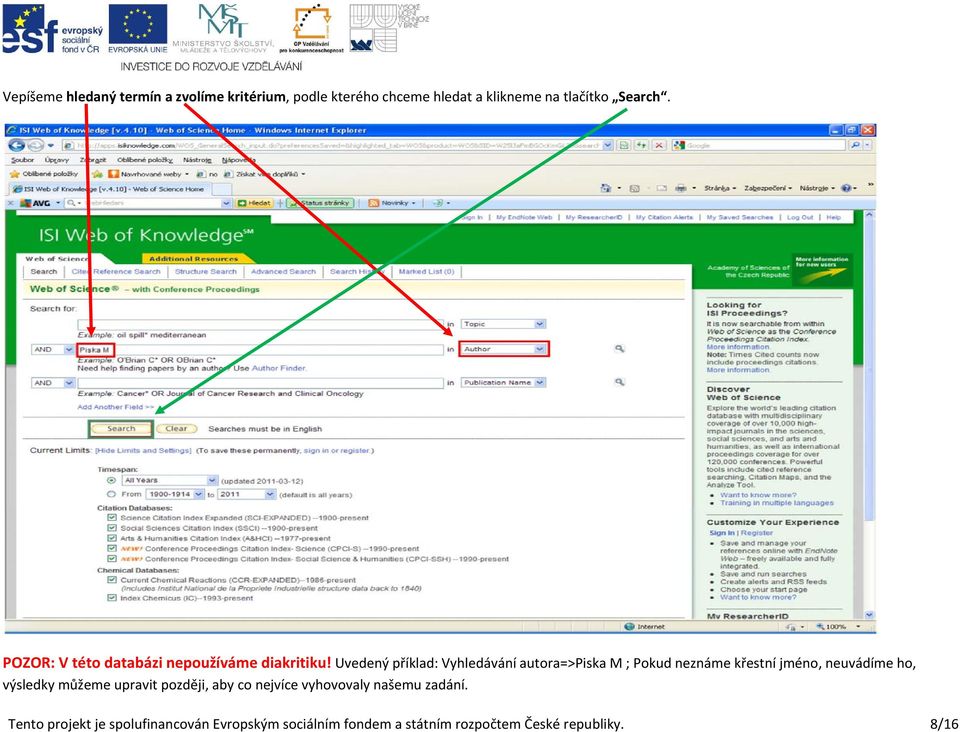Screen dimensions: 960x732
Task: Click the red Stop loading icon
Action: pyautogui.click(x=659, y=145)
